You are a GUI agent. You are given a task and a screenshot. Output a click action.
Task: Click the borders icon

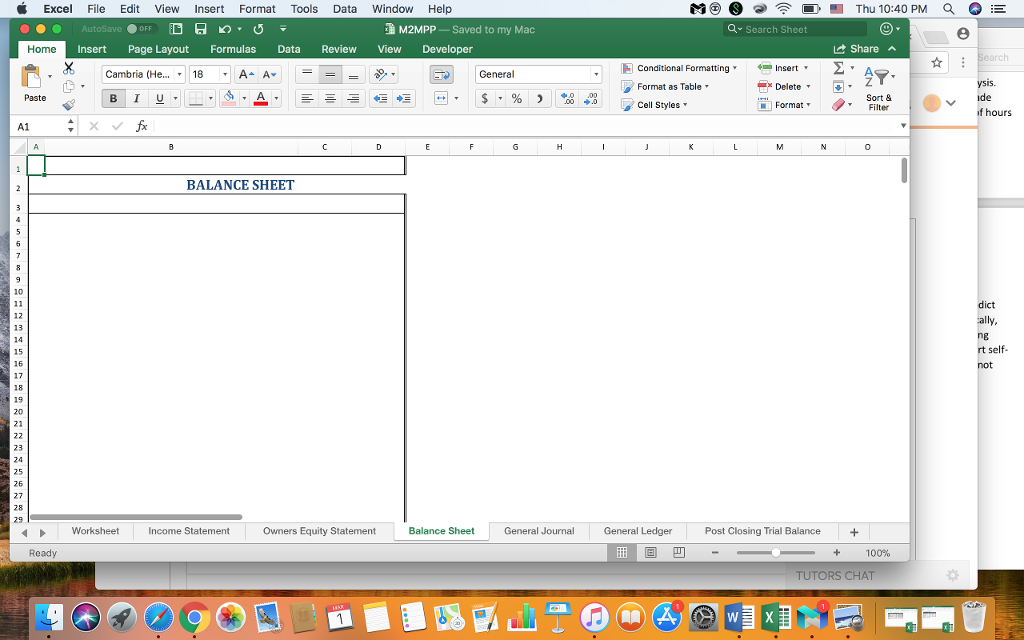195,99
